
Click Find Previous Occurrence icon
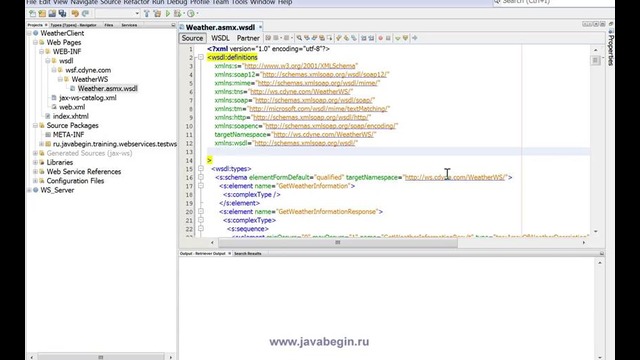coord(307,38)
